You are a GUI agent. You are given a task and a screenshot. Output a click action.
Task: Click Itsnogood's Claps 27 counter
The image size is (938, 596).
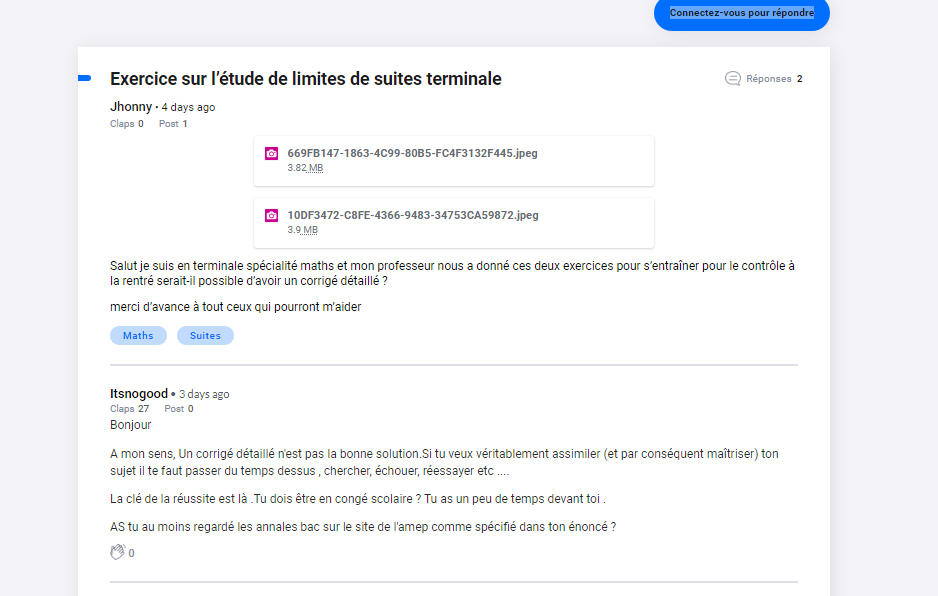click(x=129, y=409)
